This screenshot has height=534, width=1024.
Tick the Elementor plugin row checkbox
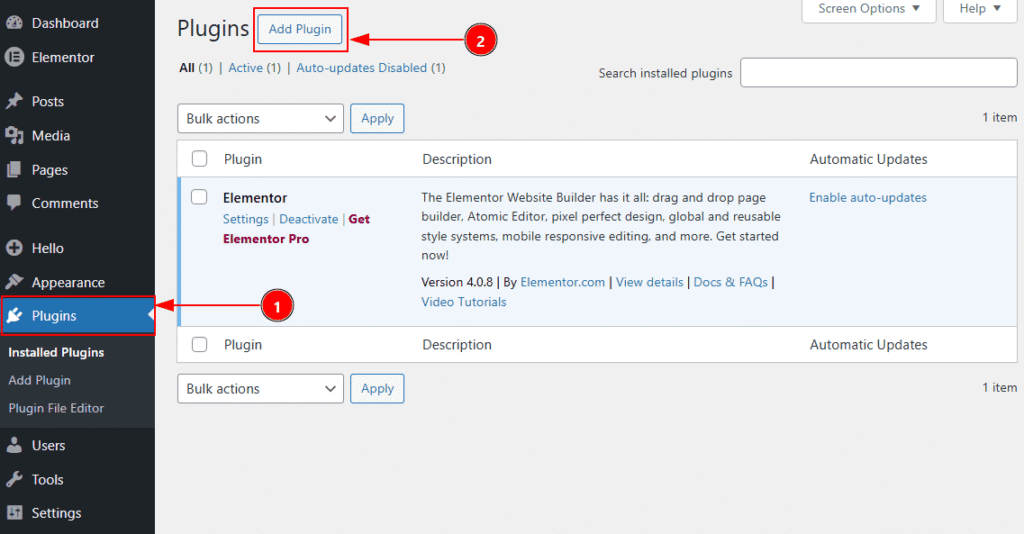point(199,196)
